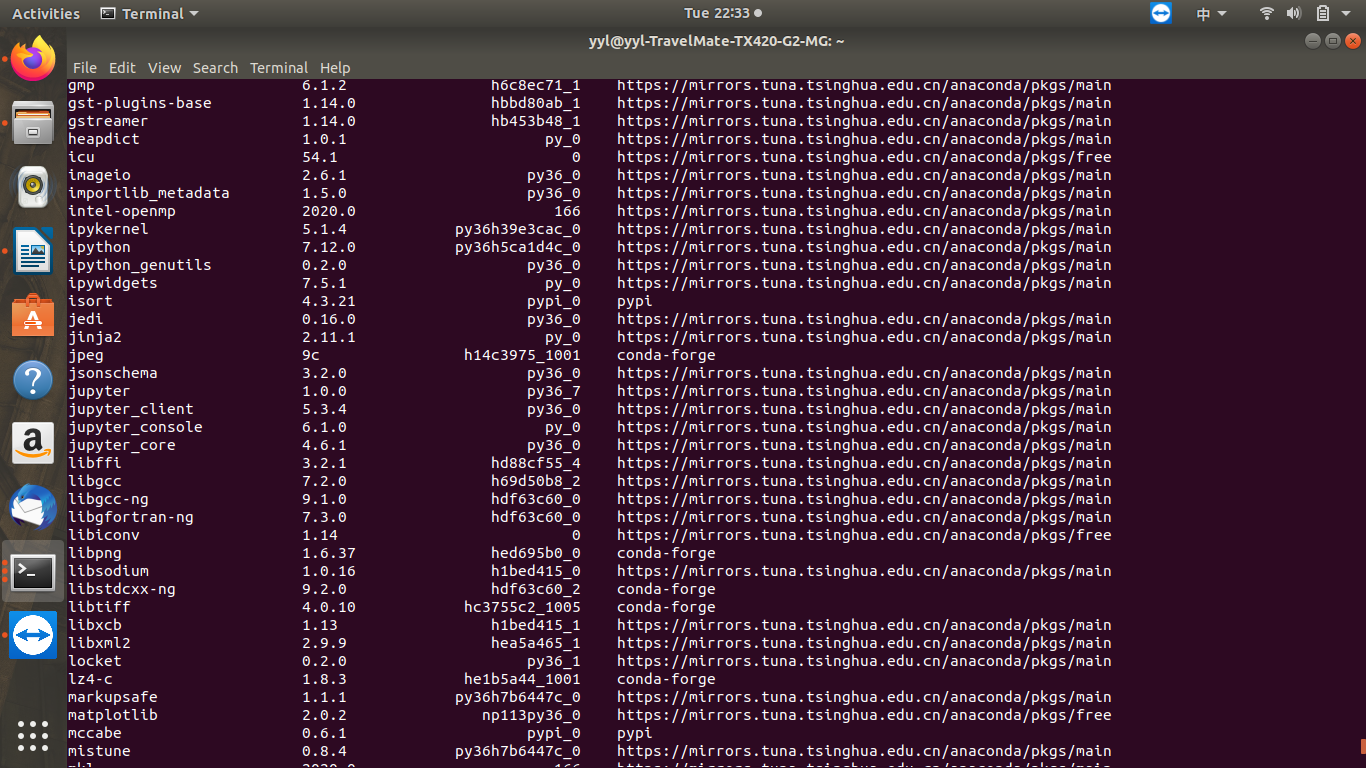Screen dimensions: 1366x768
Task: Click the build string "hc3755c2_1005"
Action: point(522,607)
